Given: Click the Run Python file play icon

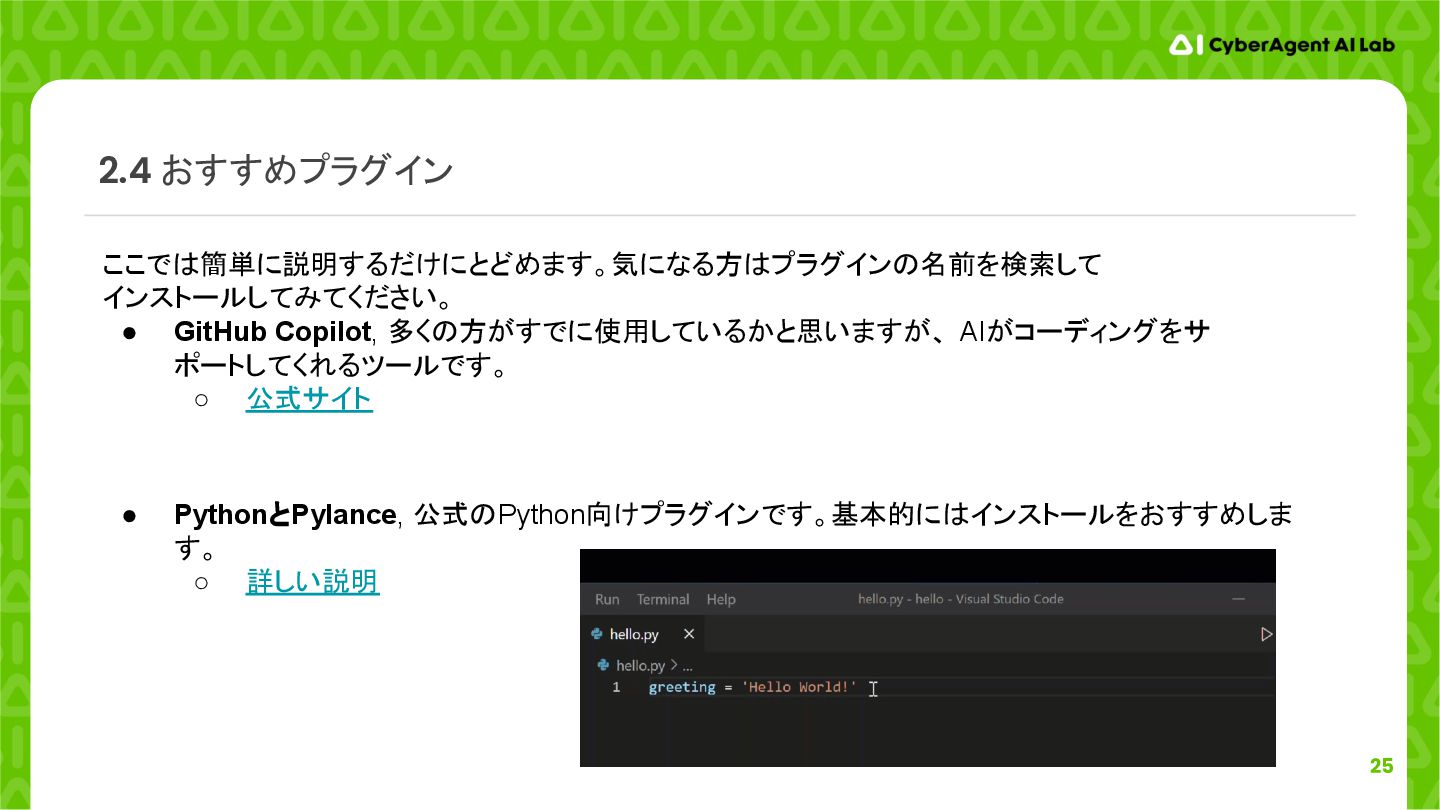Looking at the screenshot, I should coord(1266,634).
